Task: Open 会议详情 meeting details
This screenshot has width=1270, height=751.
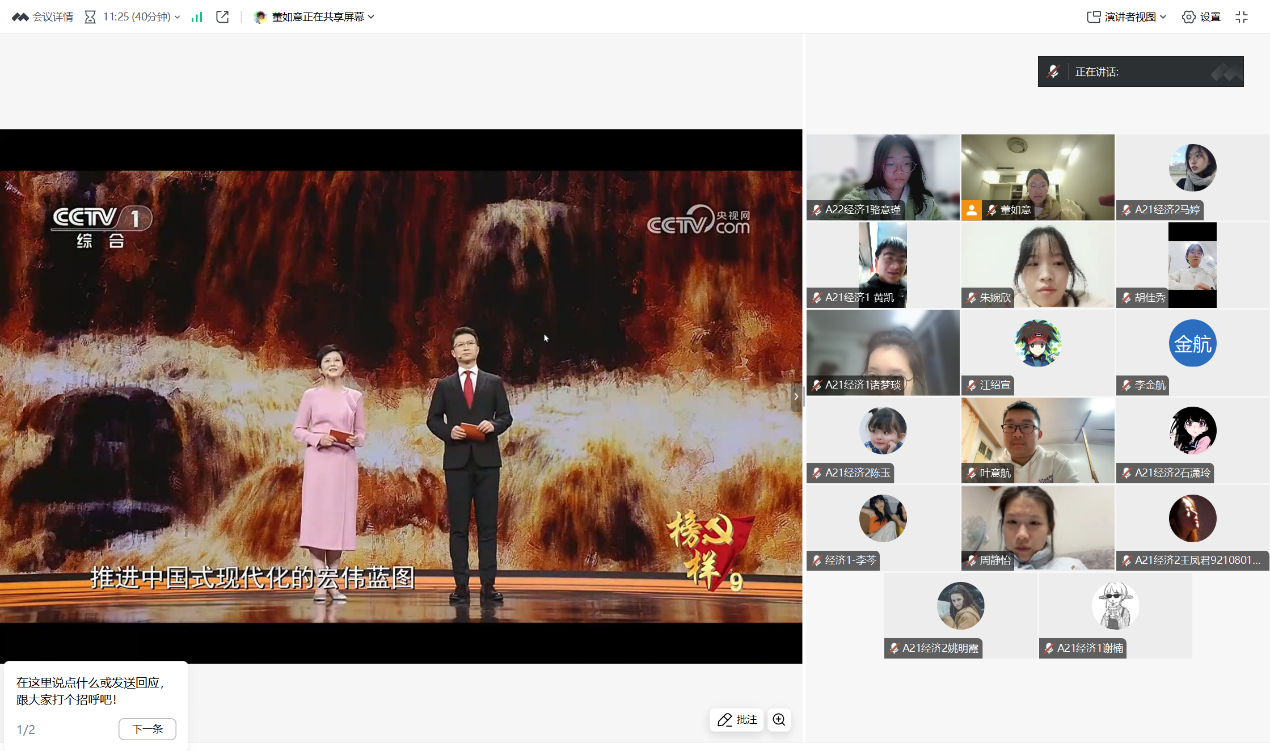Action: (42, 17)
